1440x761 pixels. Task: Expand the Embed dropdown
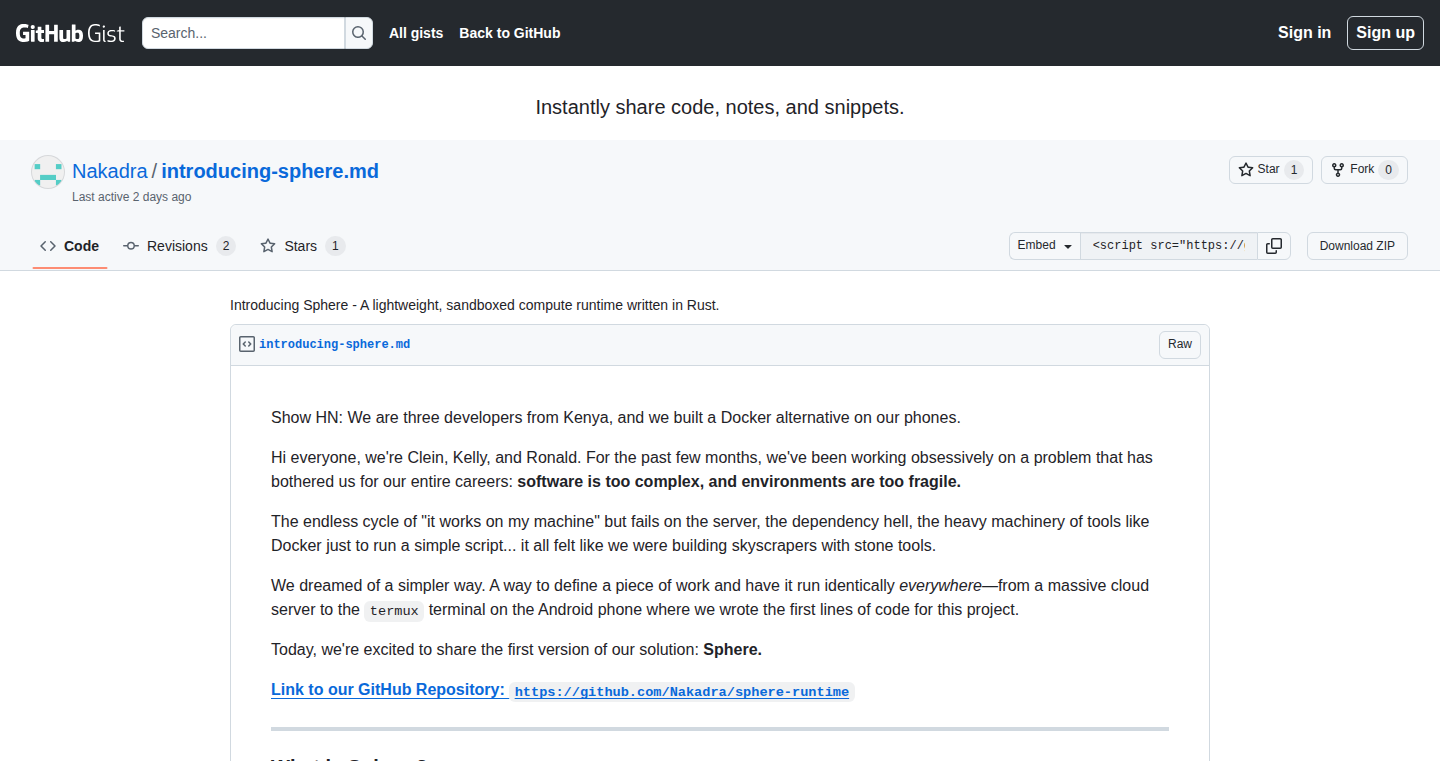1045,246
